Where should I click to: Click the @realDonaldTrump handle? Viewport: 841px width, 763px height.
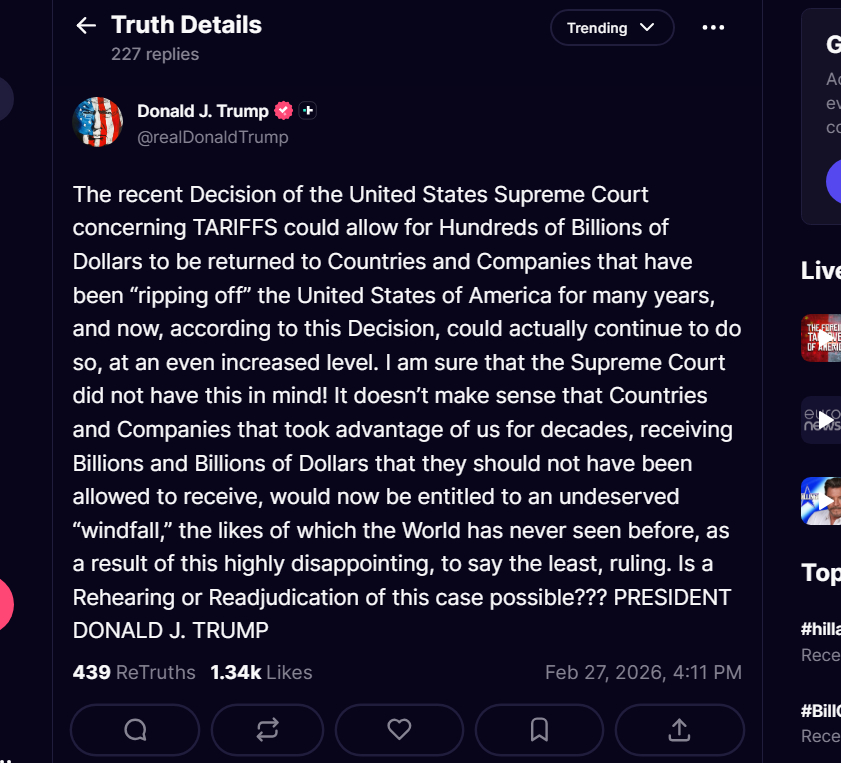click(x=213, y=138)
